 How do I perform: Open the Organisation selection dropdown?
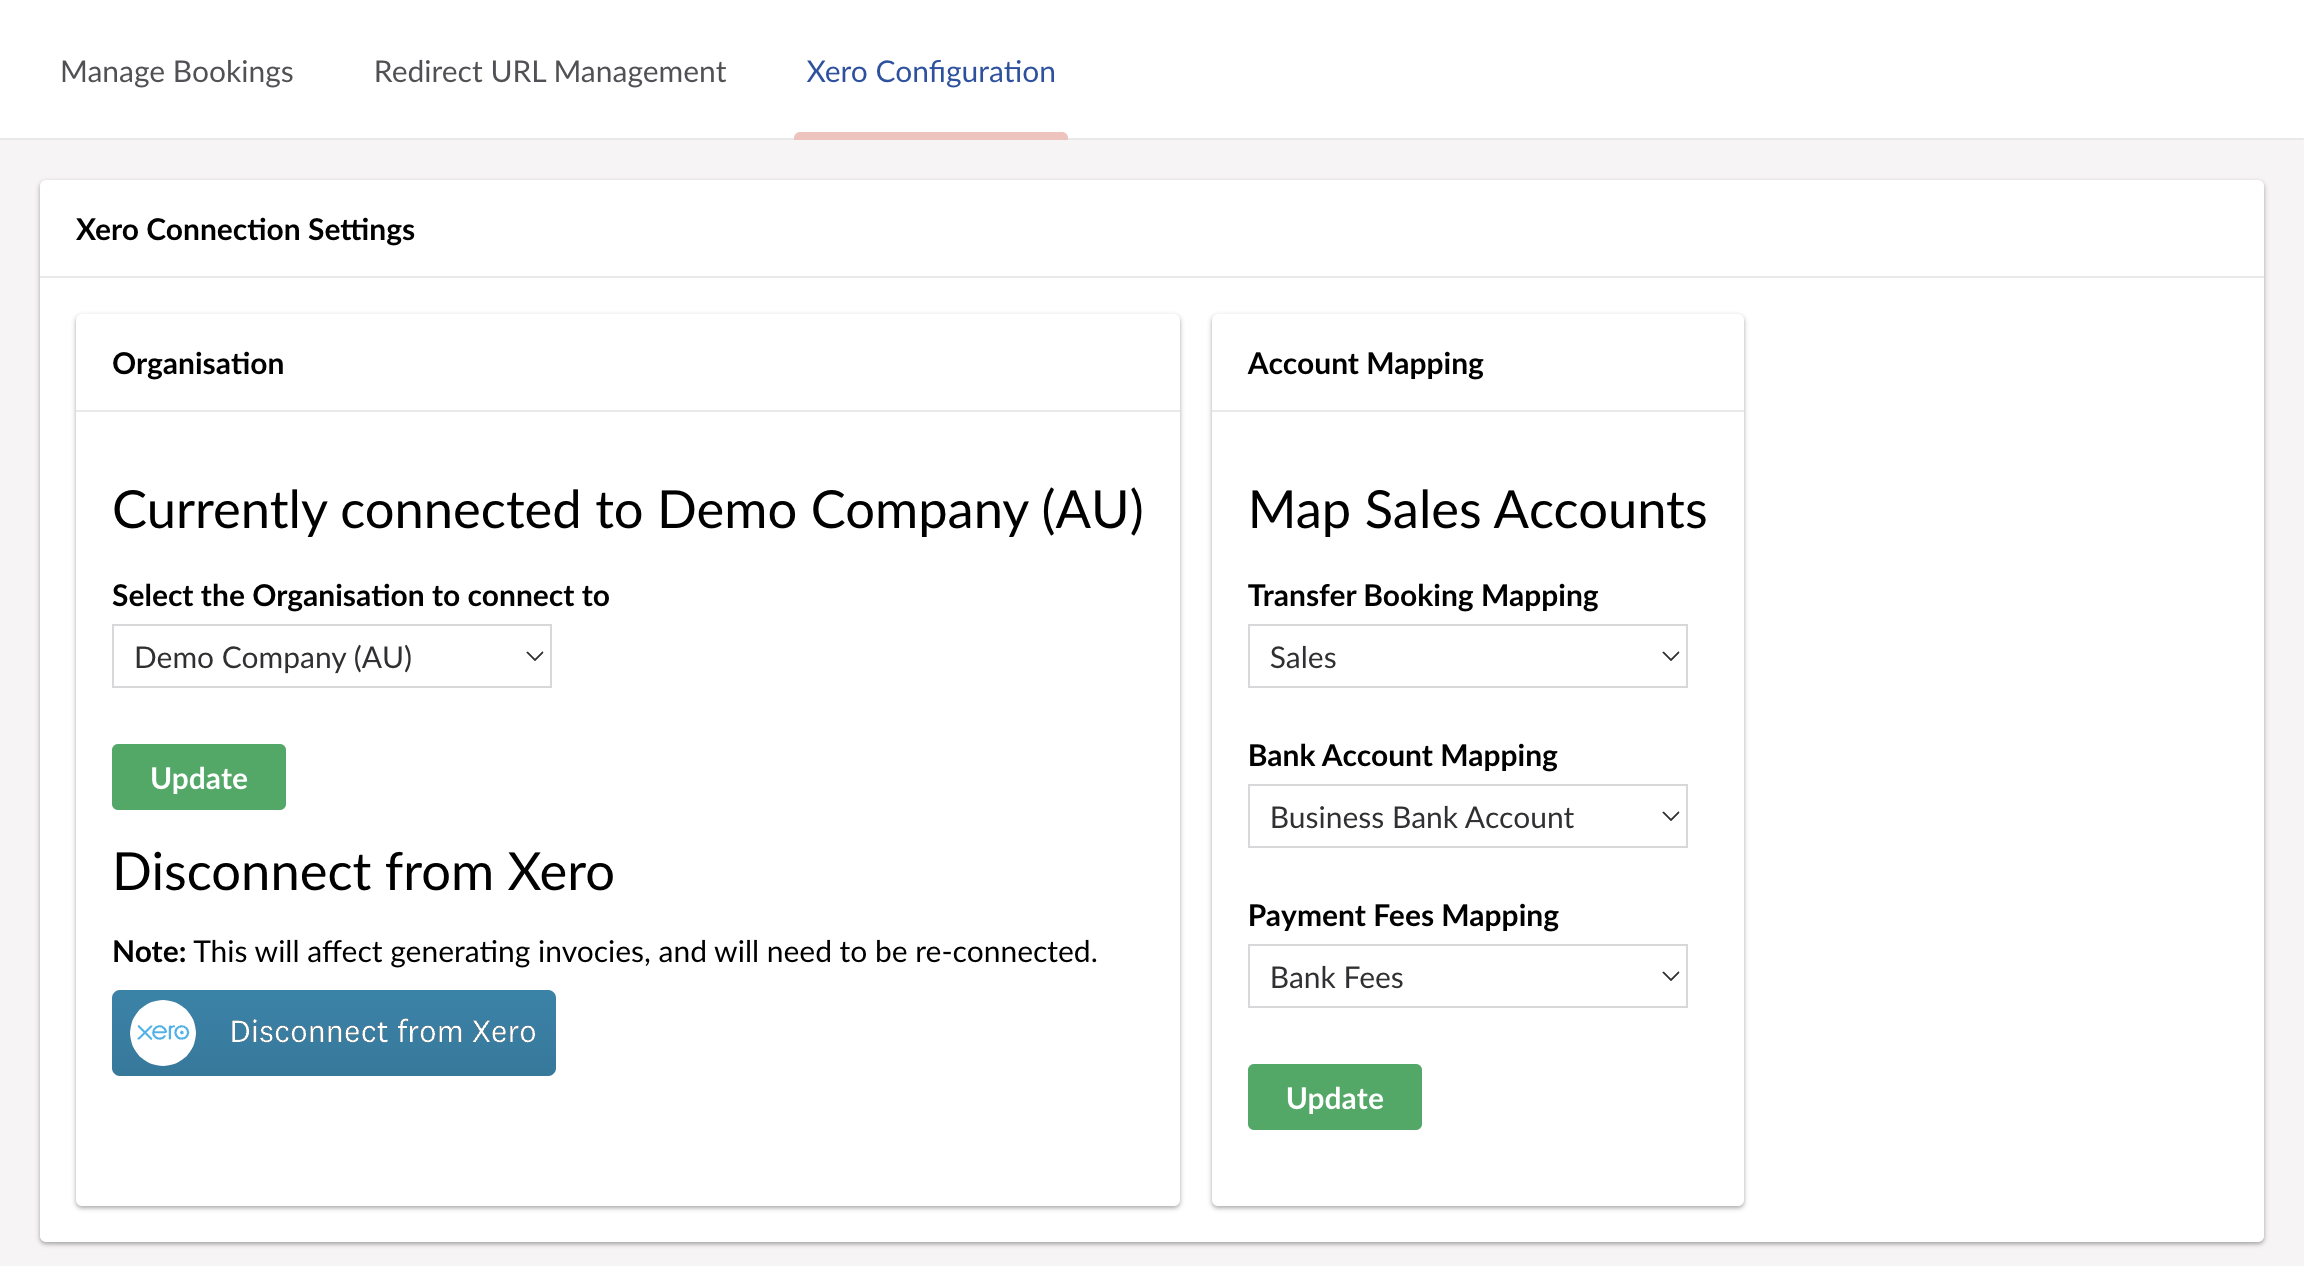coord(330,657)
